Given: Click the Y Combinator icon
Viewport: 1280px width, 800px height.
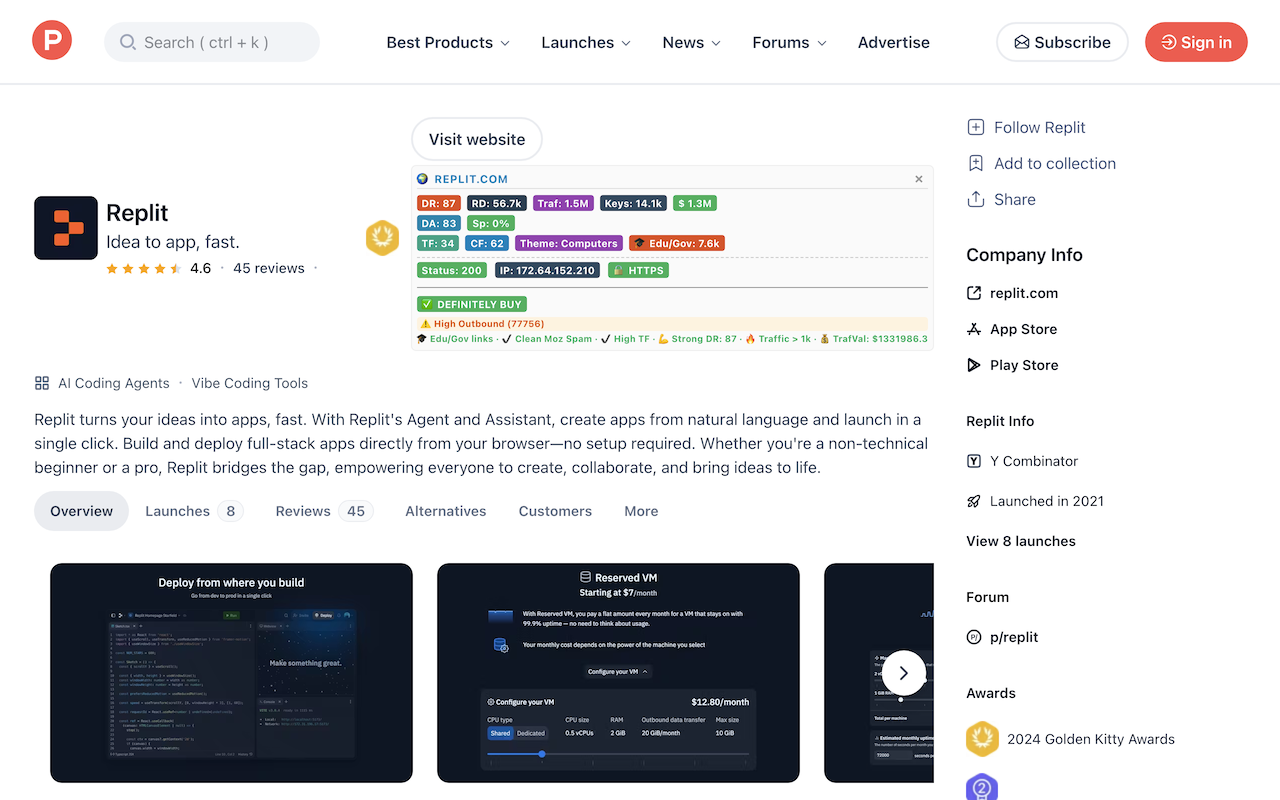Looking at the screenshot, I should pos(974,461).
